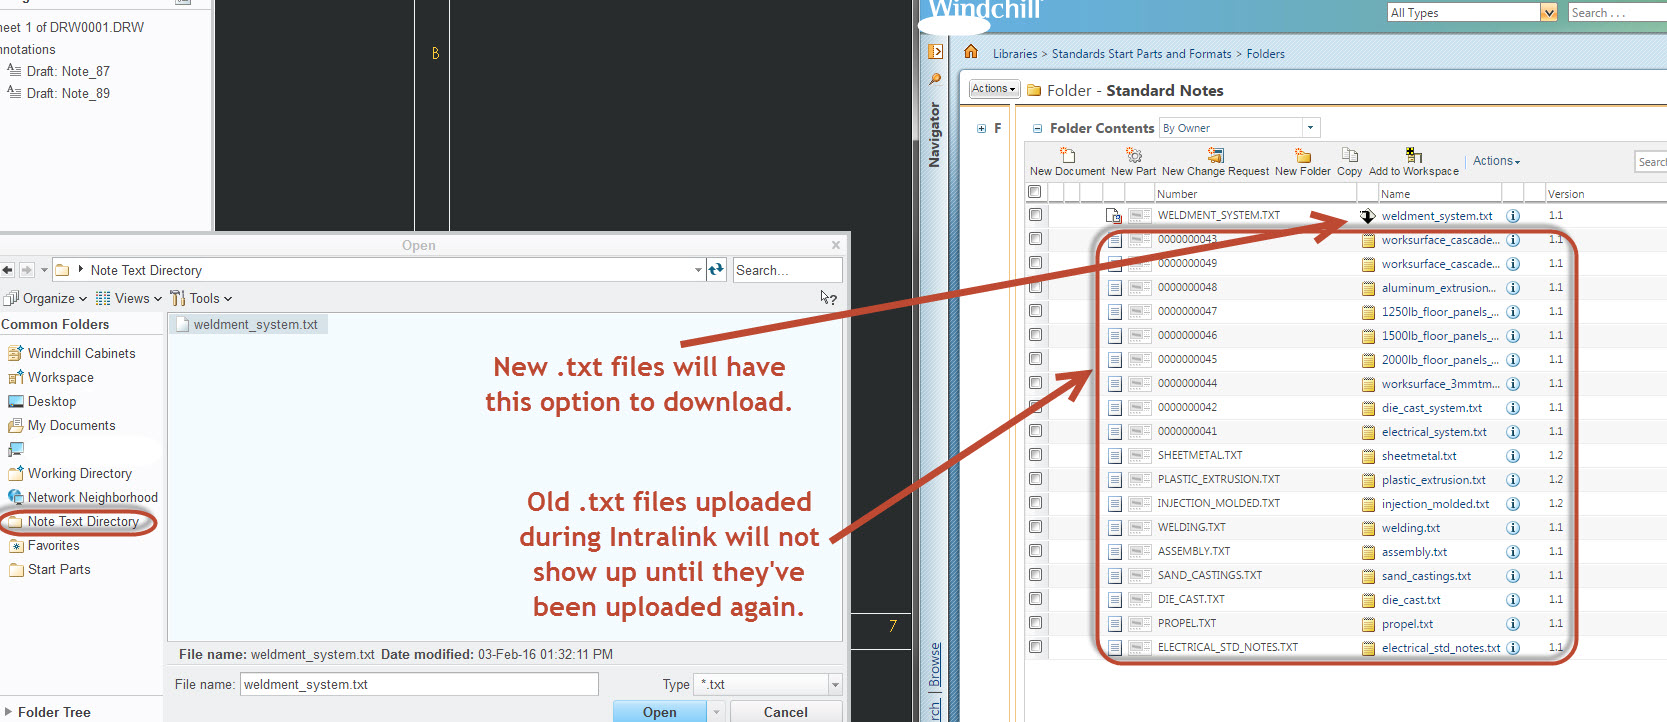Check the ELECTRICAL_STD_NOTES.TXT row checkbox
Viewport: 1667px width, 722px height.
click(x=1035, y=647)
